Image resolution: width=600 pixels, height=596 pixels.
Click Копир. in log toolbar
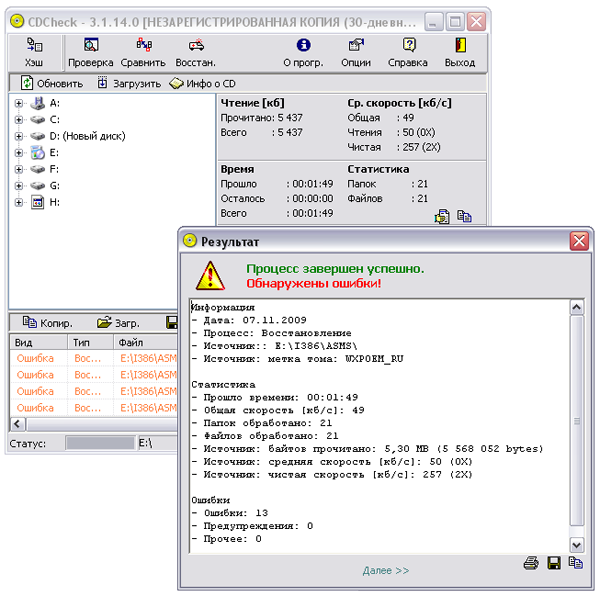[48, 323]
